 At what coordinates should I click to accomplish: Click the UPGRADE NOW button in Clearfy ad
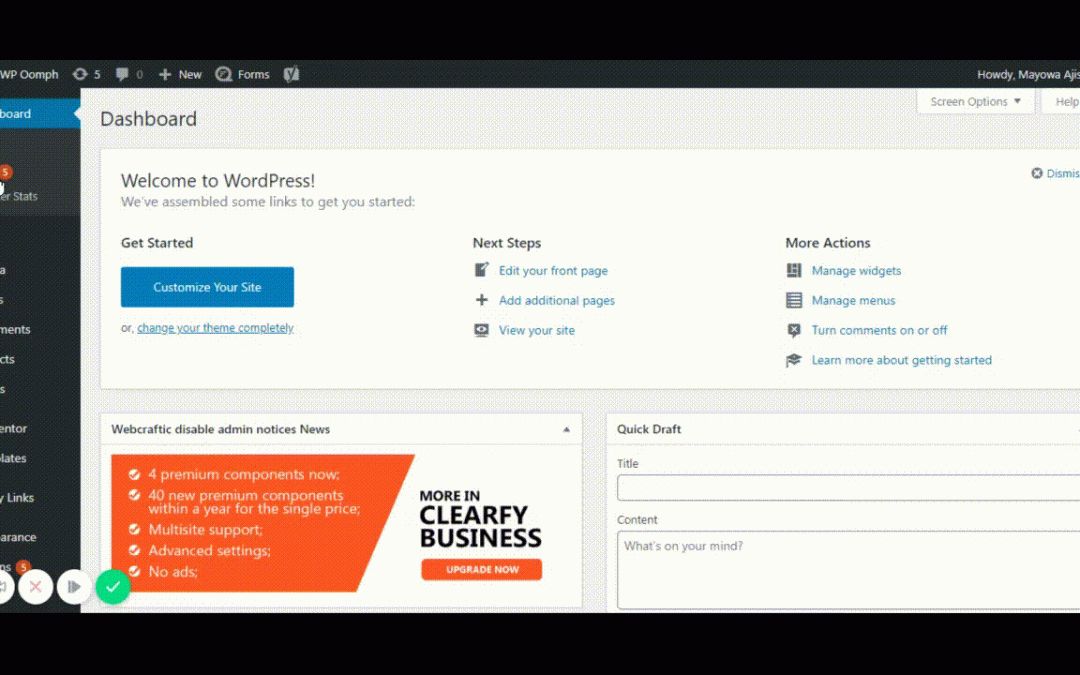click(x=481, y=570)
